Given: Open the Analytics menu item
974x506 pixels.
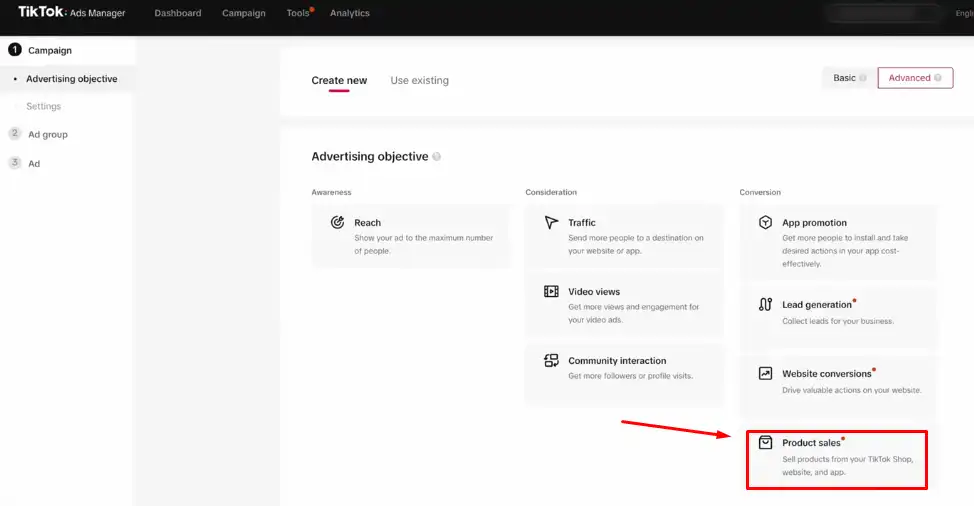Looking at the screenshot, I should click(350, 13).
